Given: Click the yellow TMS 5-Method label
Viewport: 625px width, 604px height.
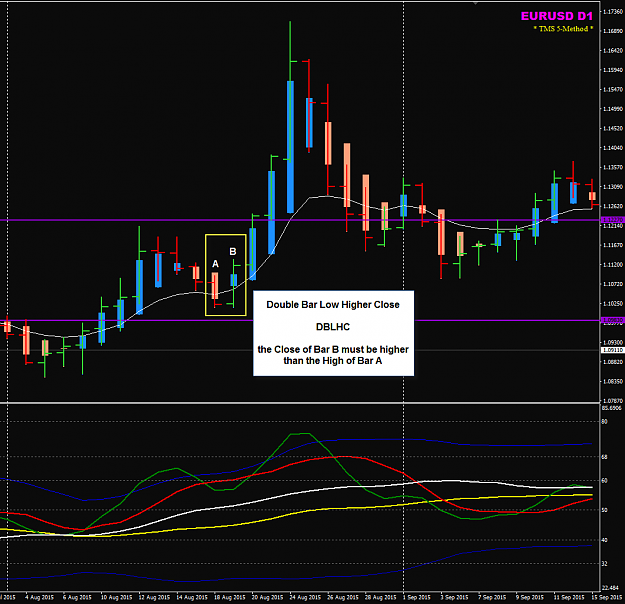Looking at the screenshot, I should (563, 29).
